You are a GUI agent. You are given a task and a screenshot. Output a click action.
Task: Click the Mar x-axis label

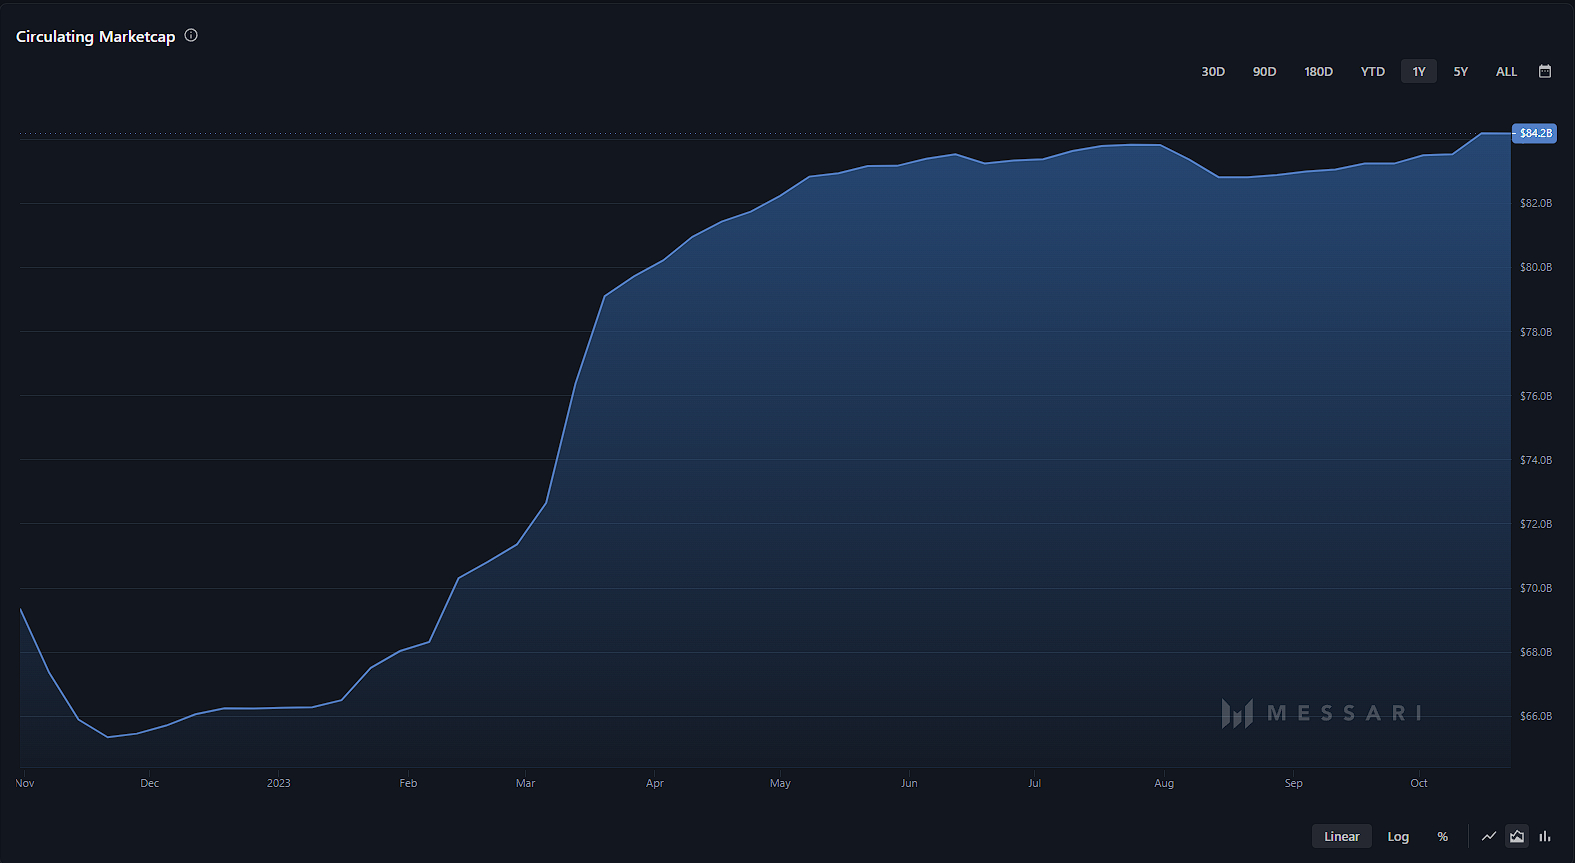(x=525, y=783)
